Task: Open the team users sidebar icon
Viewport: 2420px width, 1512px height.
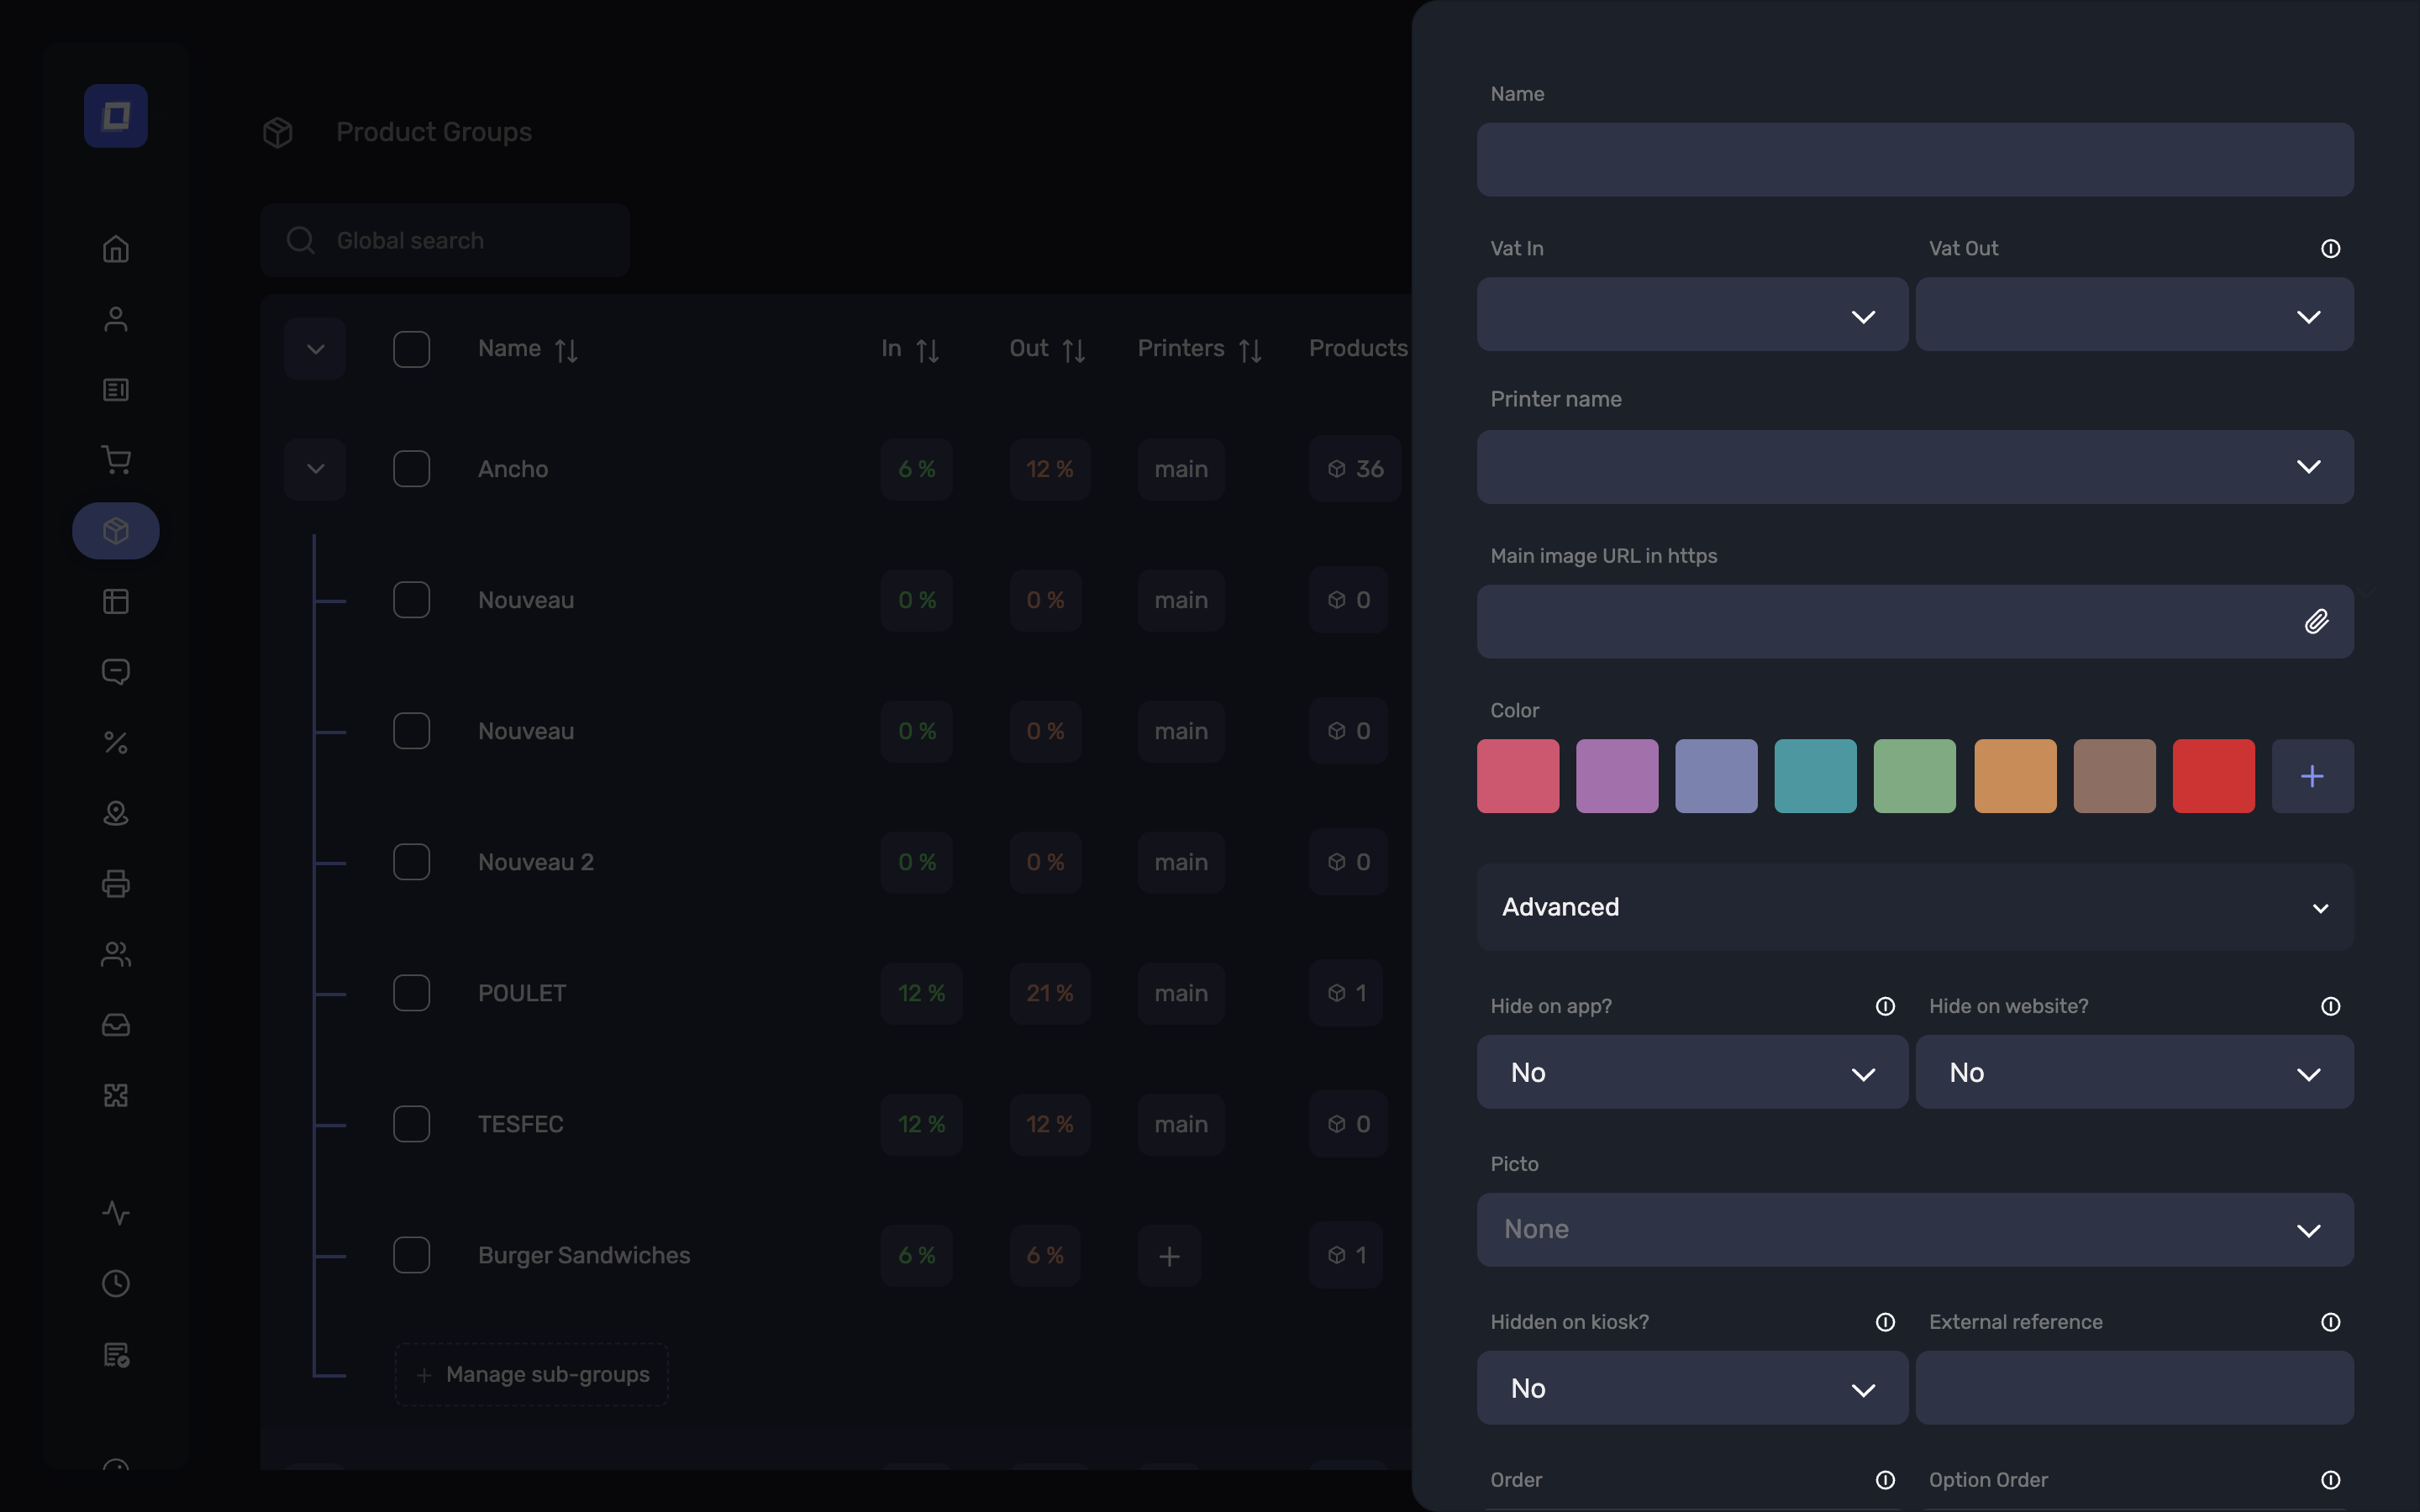Action: click(x=116, y=954)
